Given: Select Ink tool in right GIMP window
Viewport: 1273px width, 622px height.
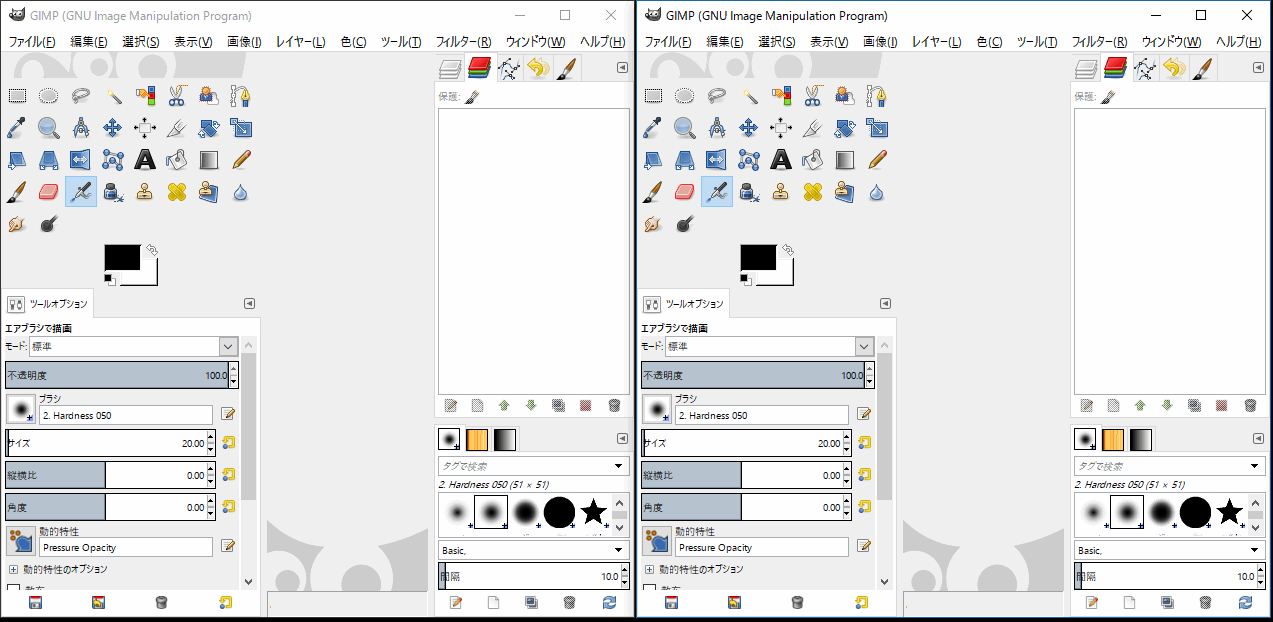Looking at the screenshot, I should [x=749, y=192].
